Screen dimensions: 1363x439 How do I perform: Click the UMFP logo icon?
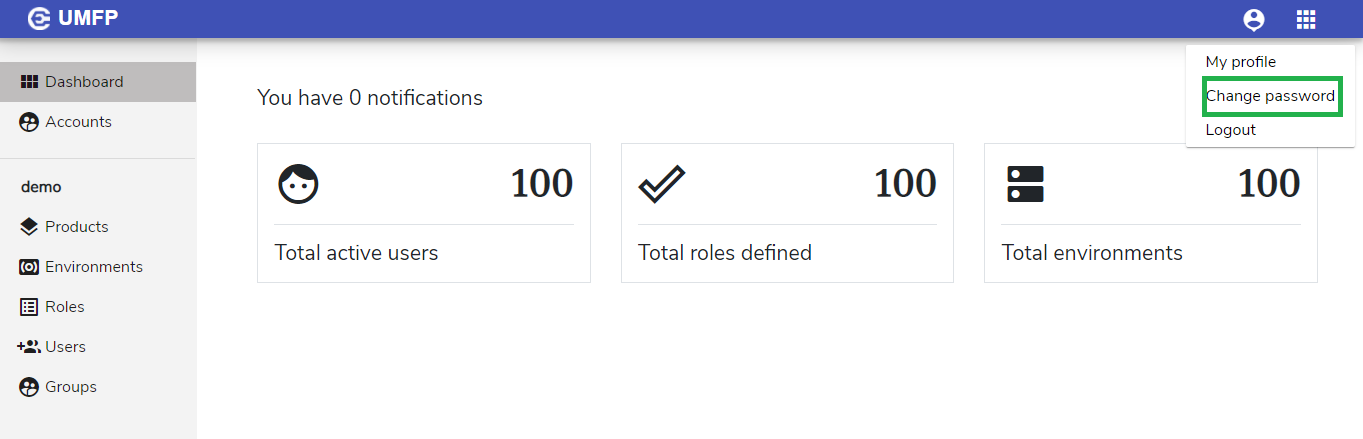[x=39, y=18]
